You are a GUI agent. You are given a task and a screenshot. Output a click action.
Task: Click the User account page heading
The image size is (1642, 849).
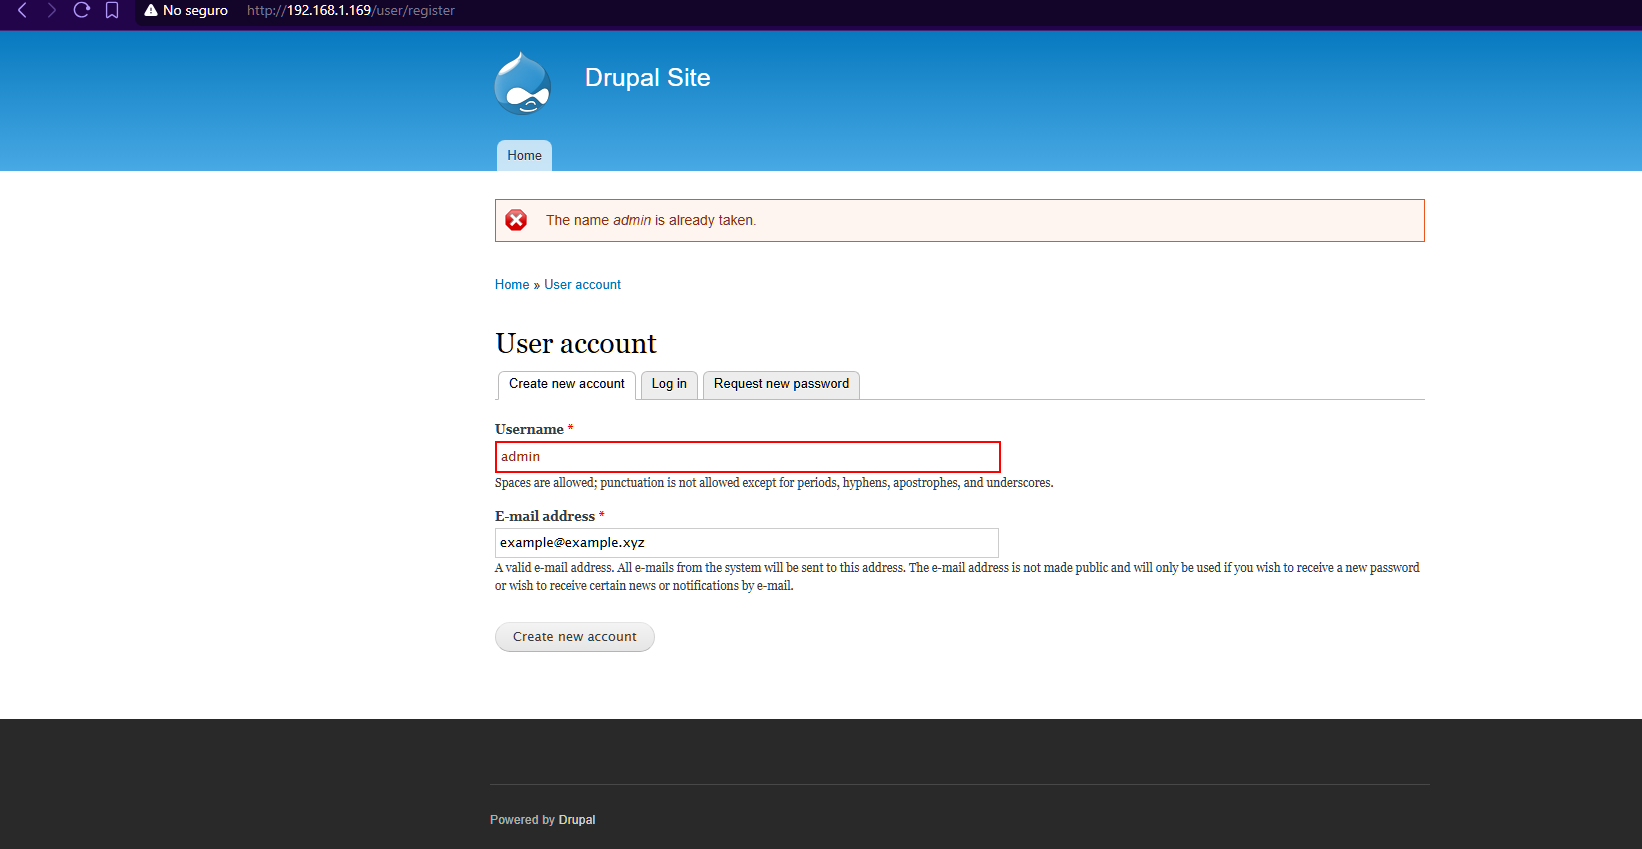tap(576, 344)
